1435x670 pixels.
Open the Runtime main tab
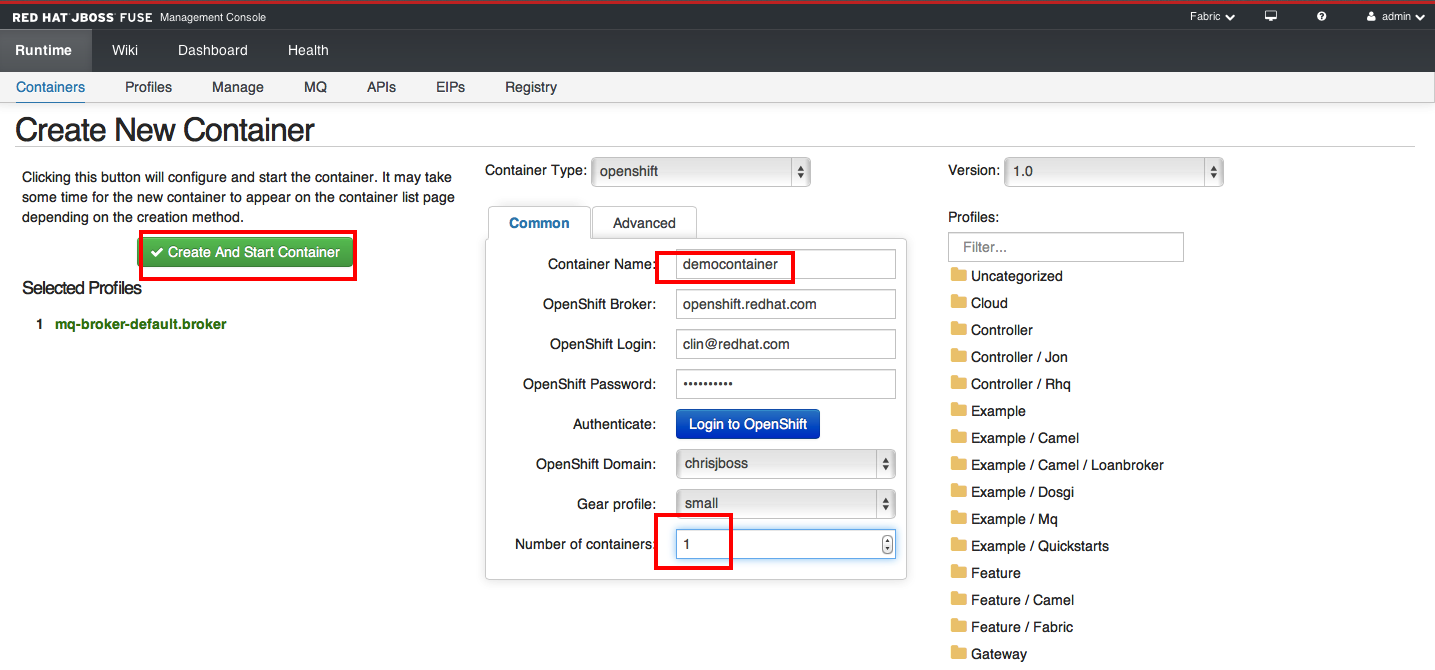[44, 50]
